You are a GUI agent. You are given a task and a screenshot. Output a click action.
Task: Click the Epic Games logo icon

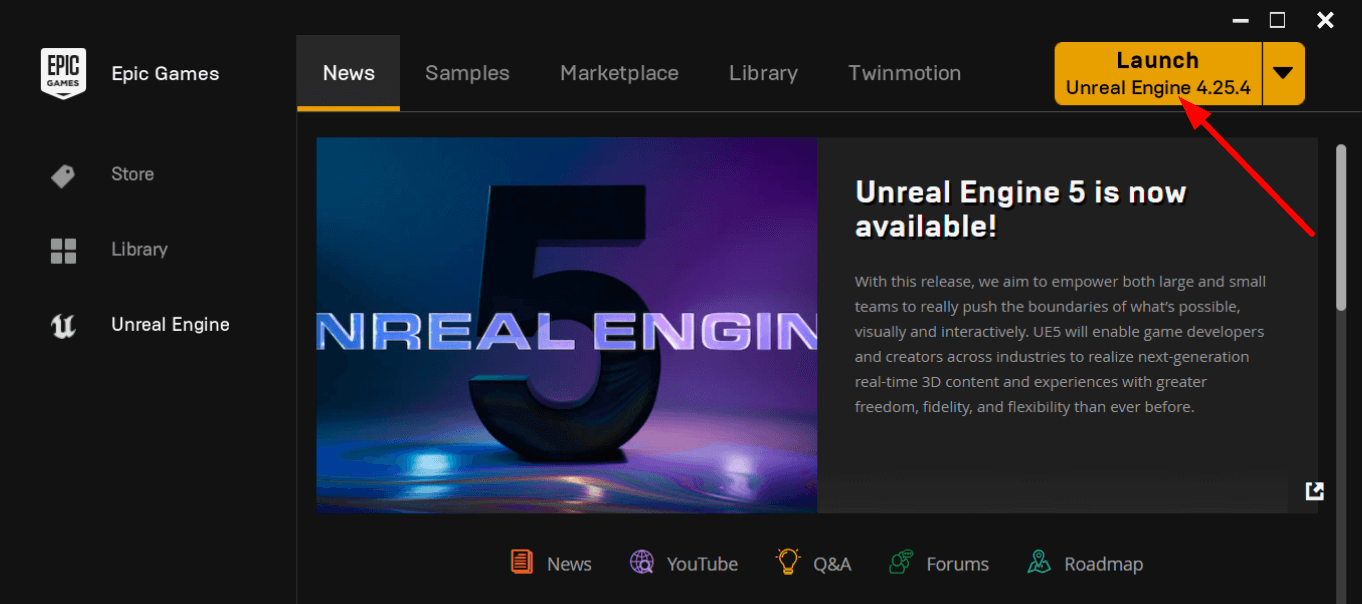pyautogui.click(x=63, y=73)
